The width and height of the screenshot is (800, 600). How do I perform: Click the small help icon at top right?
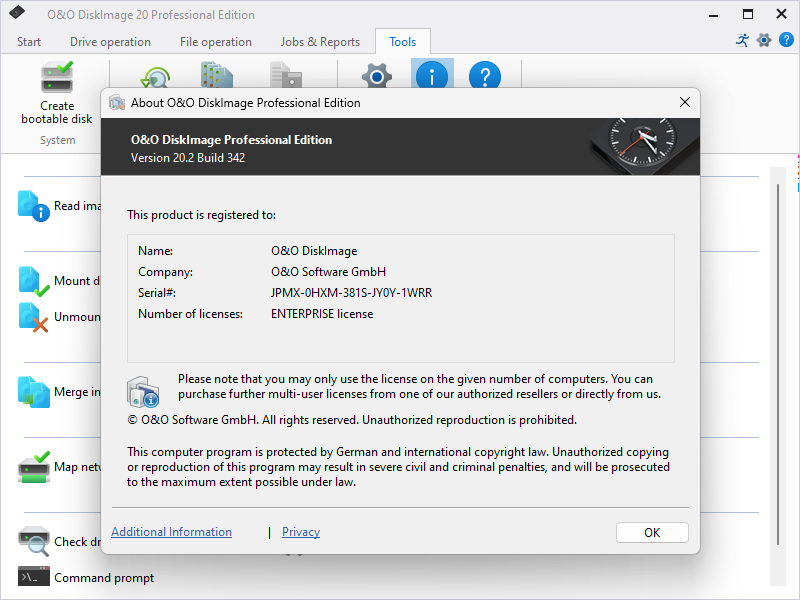pyautogui.click(x=786, y=40)
